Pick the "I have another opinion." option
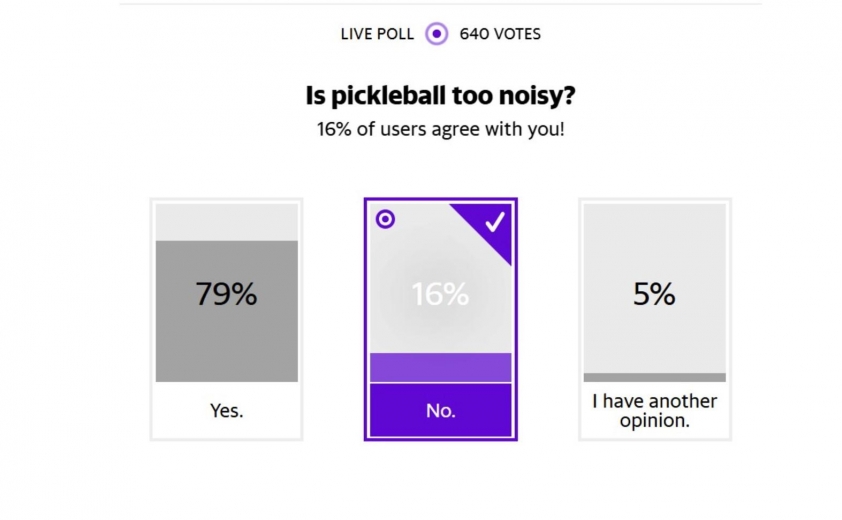Screen dimensions: 842x520 (x=654, y=410)
